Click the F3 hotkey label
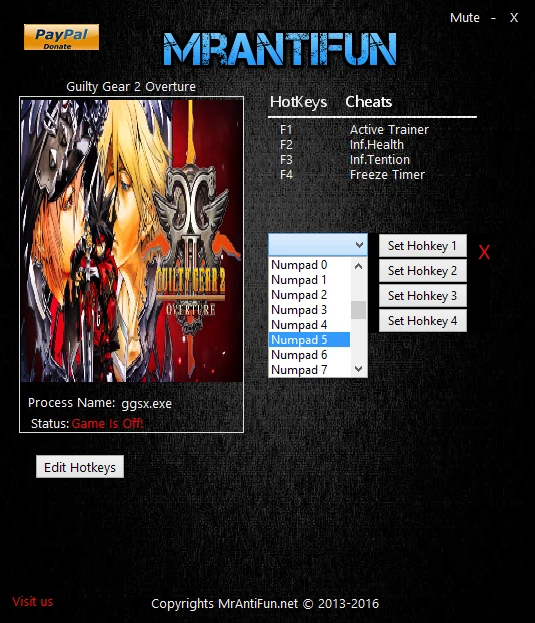The height and width of the screenshot is (623, 535). tap(286, 160)
